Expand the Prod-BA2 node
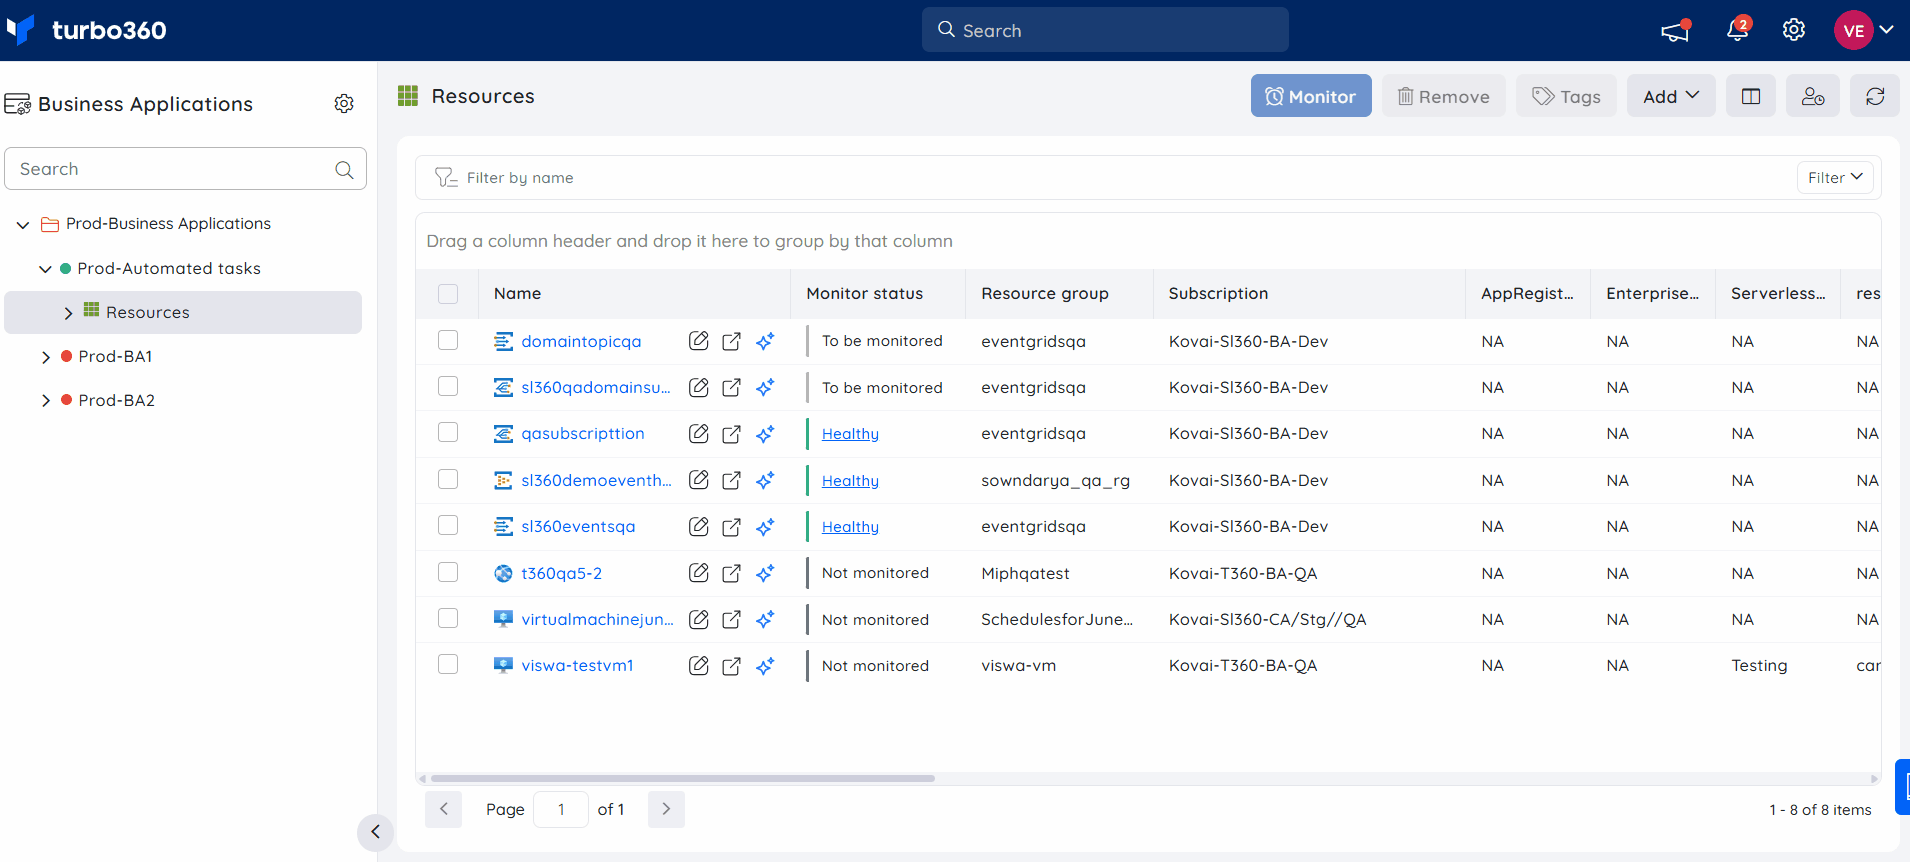This screenshot has height=862, width=1910. pos(45,401)
